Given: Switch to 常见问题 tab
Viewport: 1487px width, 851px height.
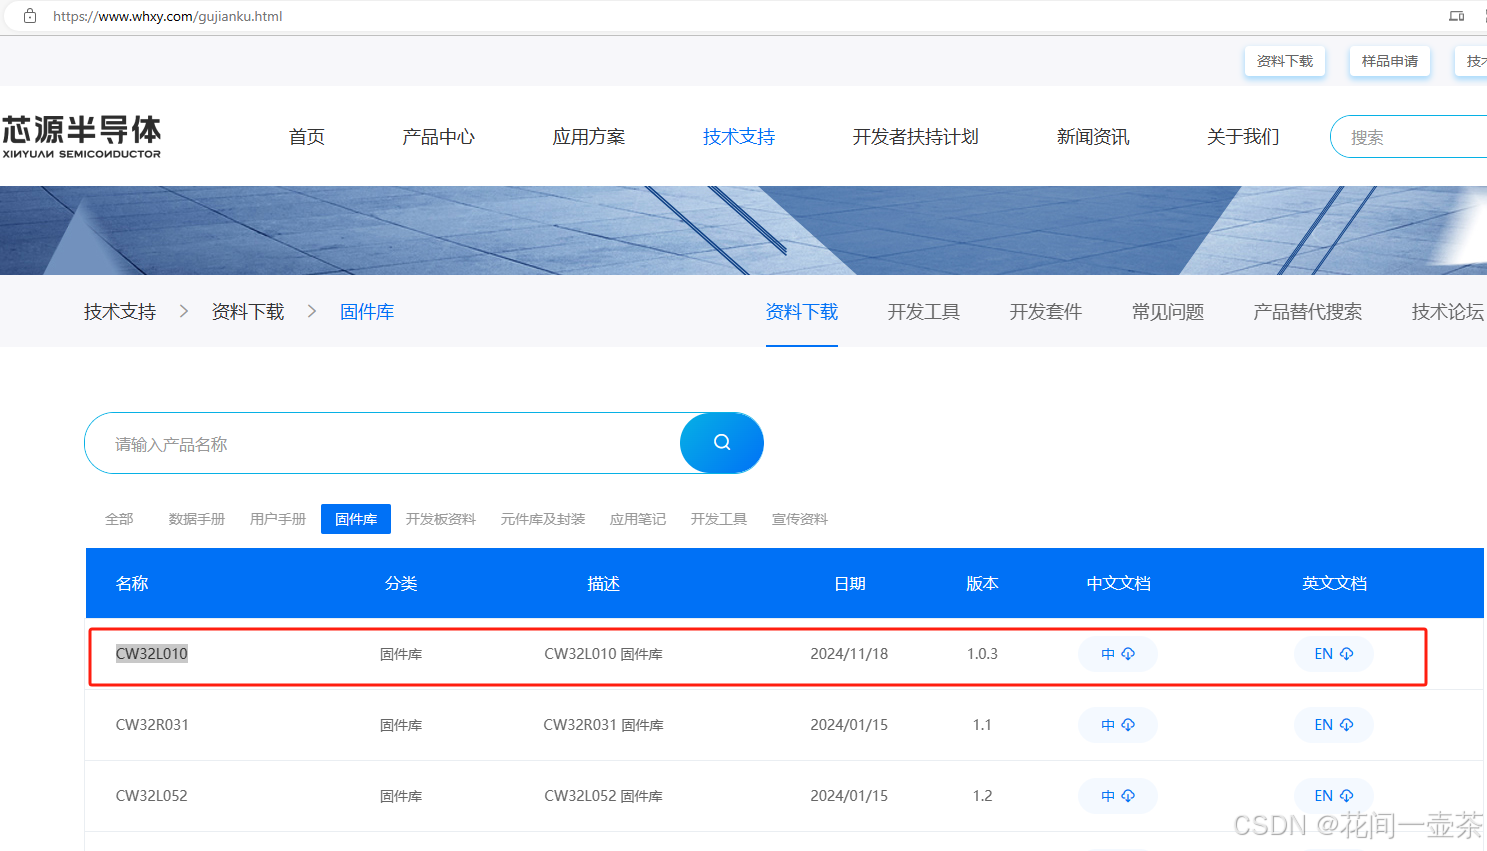Looking at the screenshot, I should coord(1168,312).
